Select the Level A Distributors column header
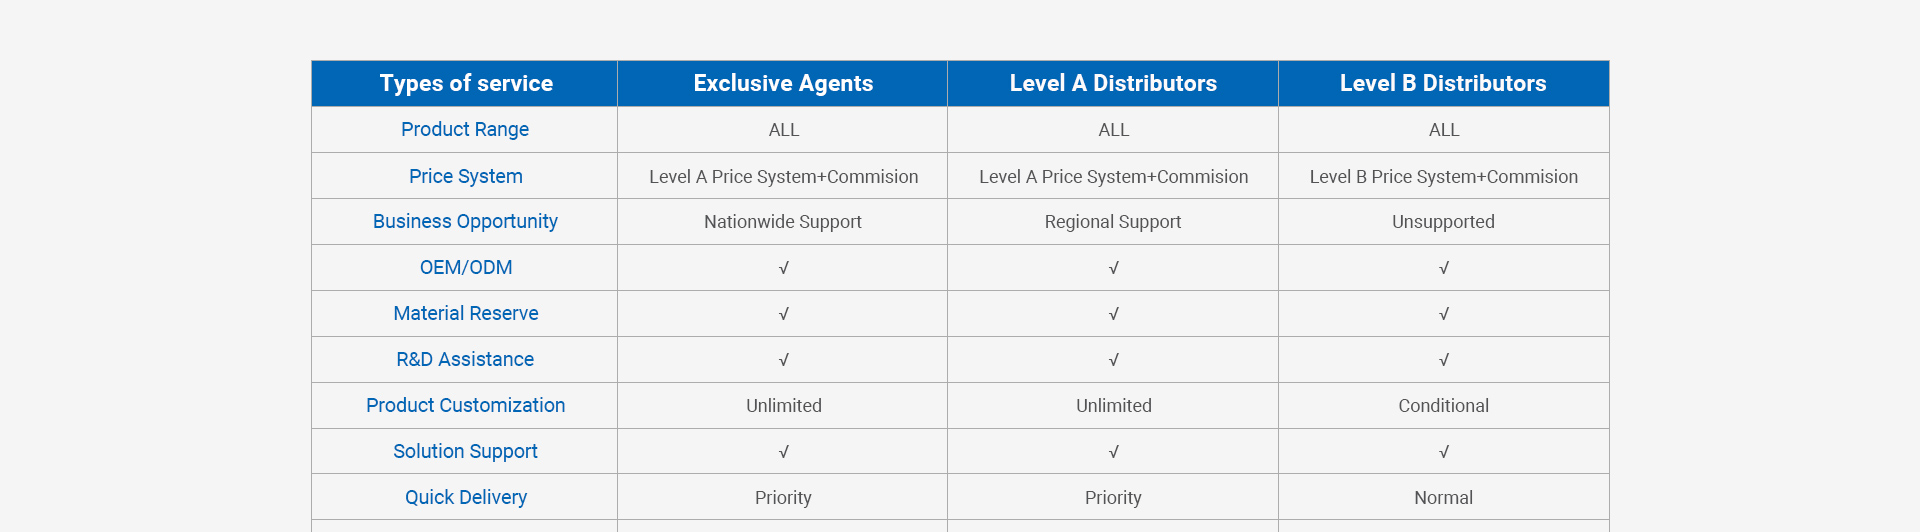 (x=1113, y=84)
